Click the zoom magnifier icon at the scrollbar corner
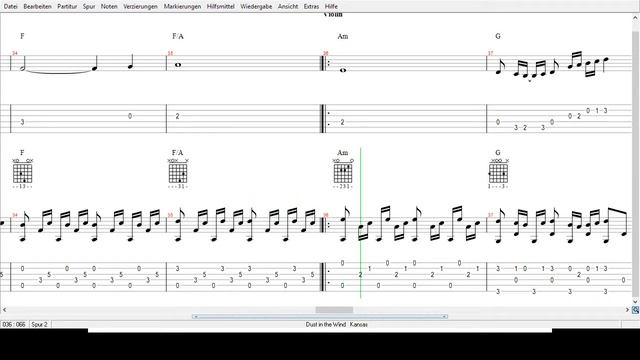The width and height of the screenshot is (640, 360). click(636, 310)
